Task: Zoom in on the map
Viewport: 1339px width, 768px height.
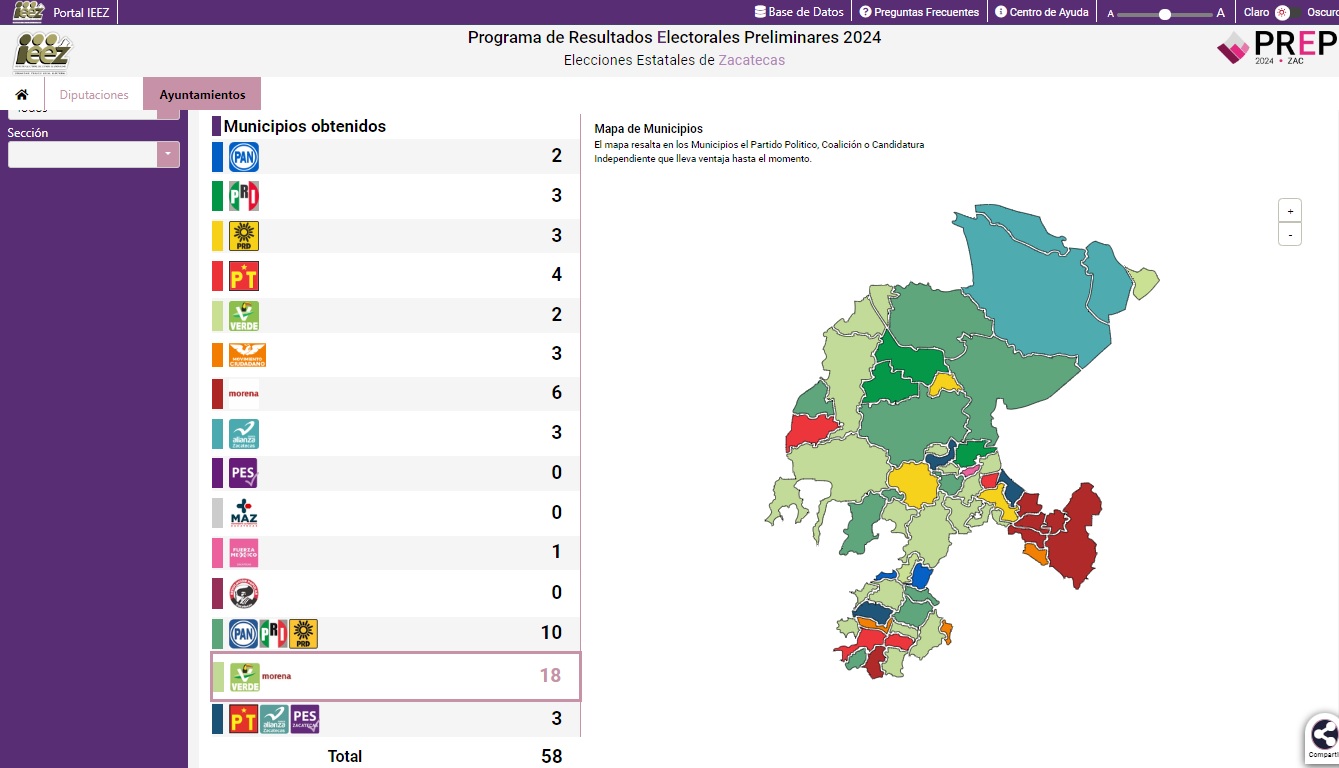Action: click(1290, 211)
